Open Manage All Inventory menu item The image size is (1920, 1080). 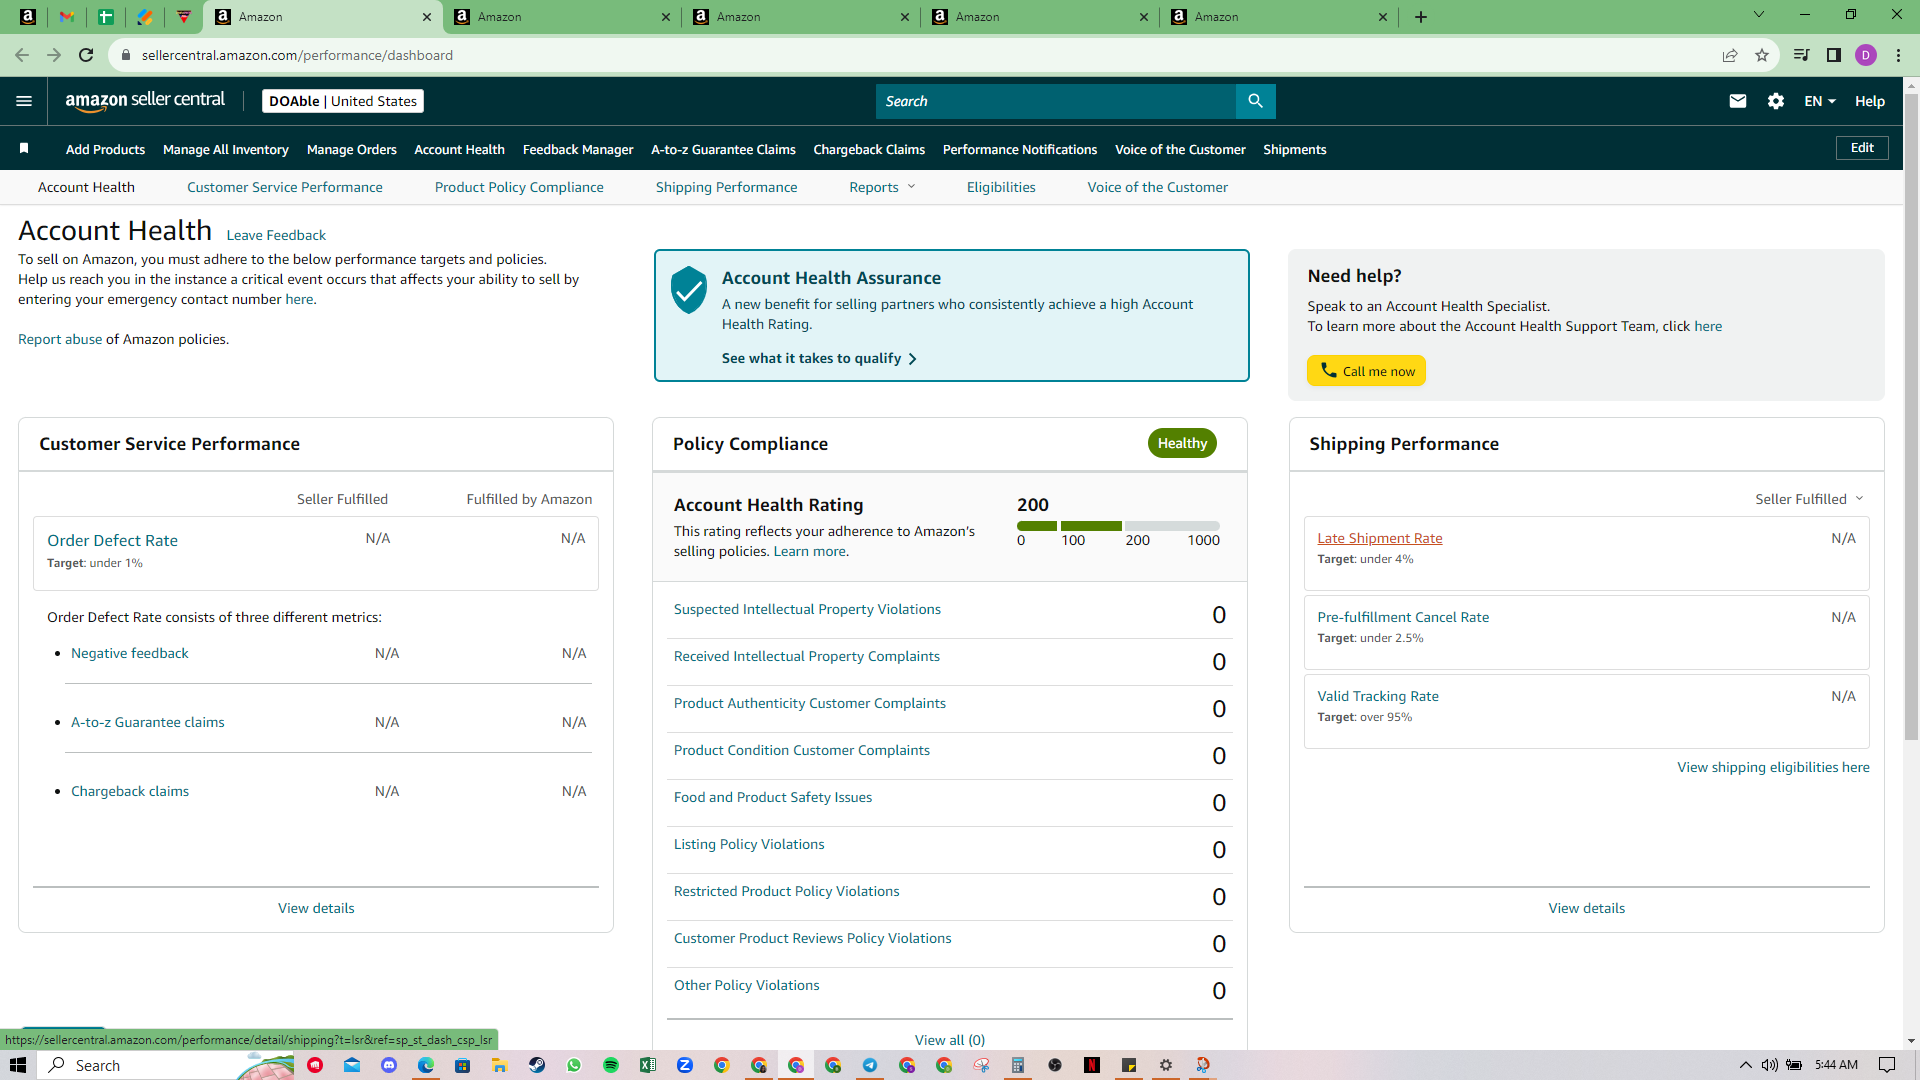[x=226, y=149]
